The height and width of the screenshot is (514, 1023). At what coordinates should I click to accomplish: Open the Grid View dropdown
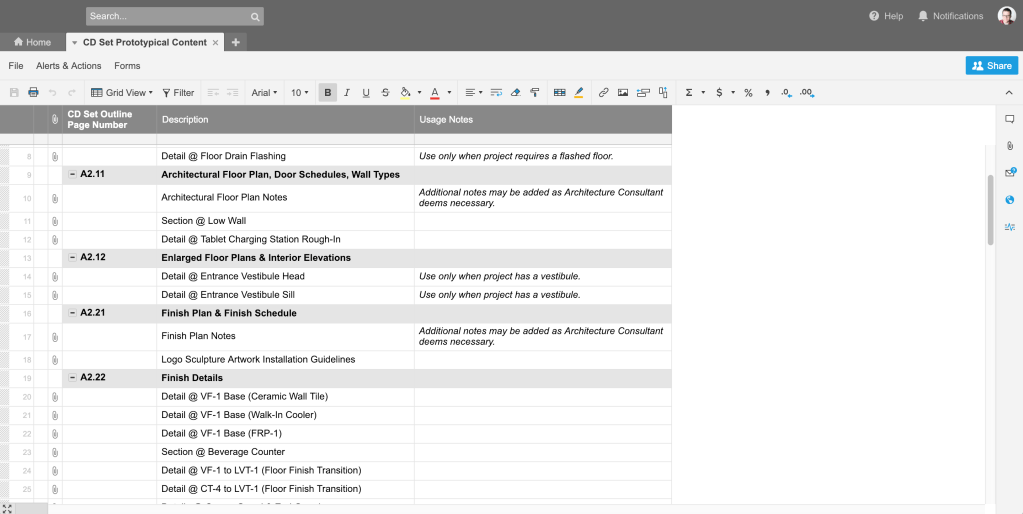(x=122, y=93)
